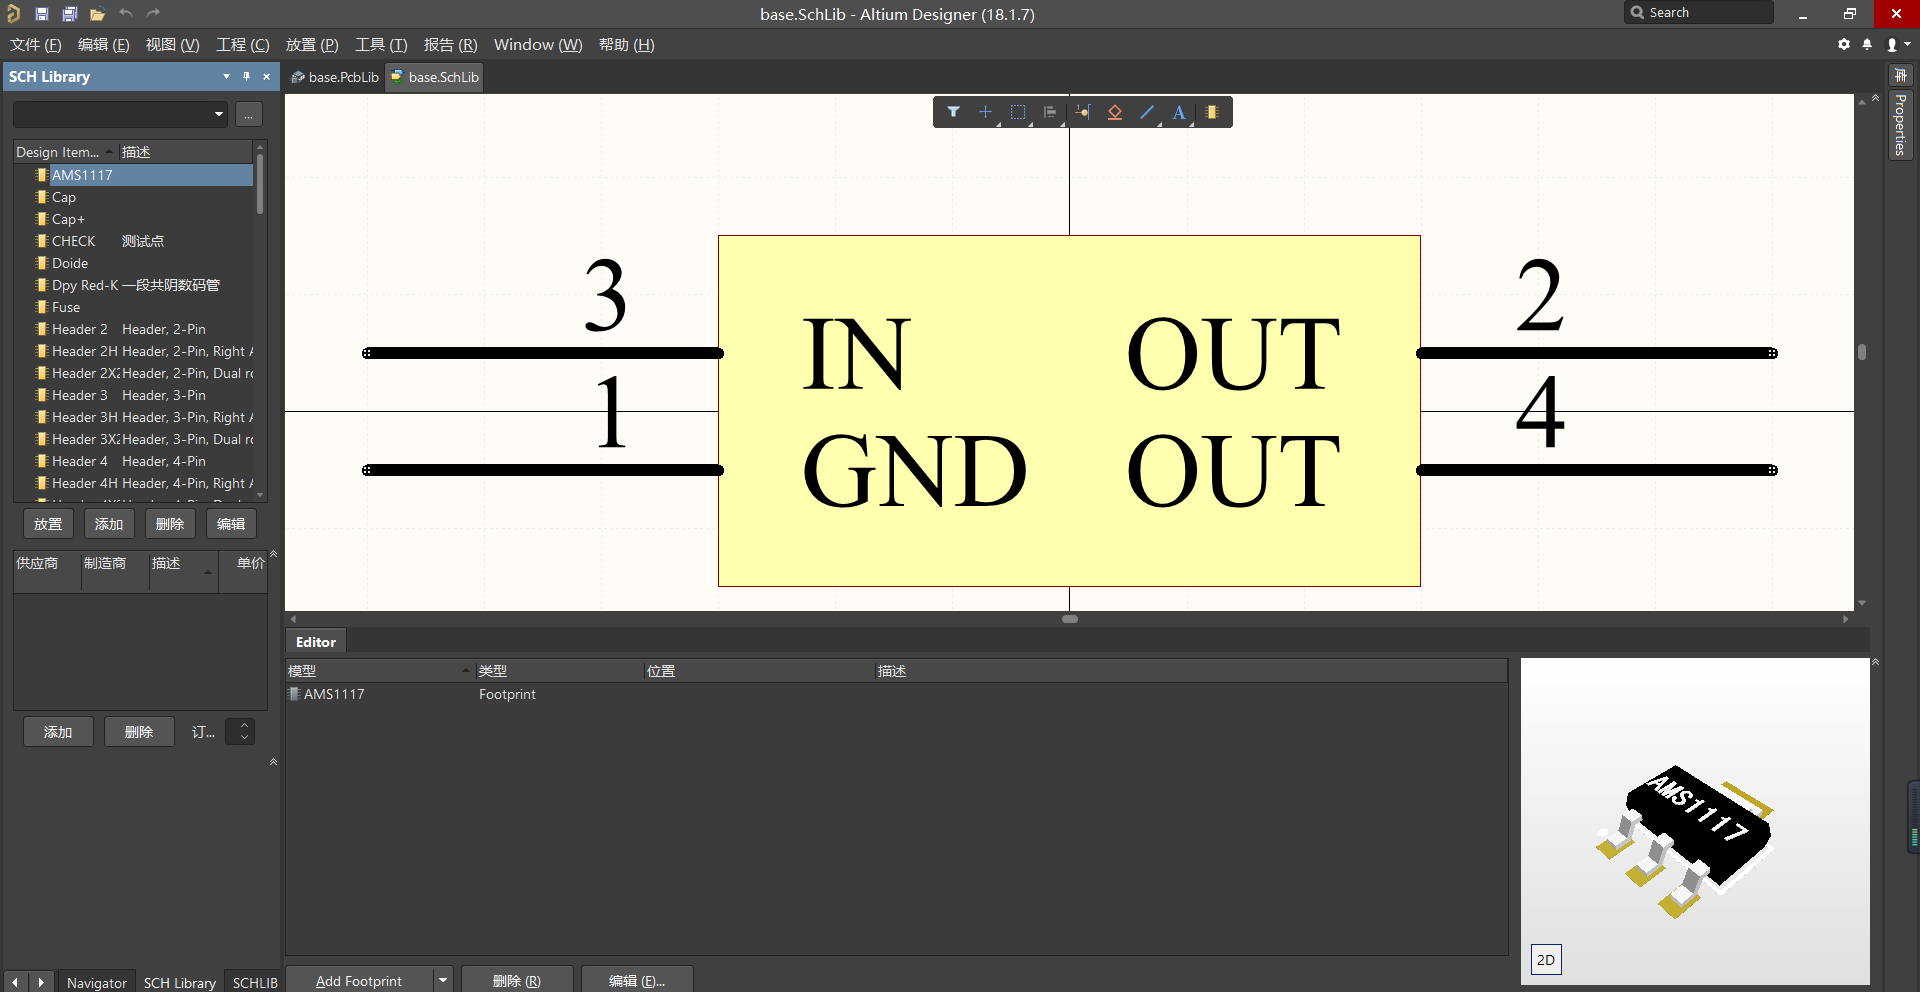Click 删除 button under component list
1920x992 pixels.
tap(170, 524)
